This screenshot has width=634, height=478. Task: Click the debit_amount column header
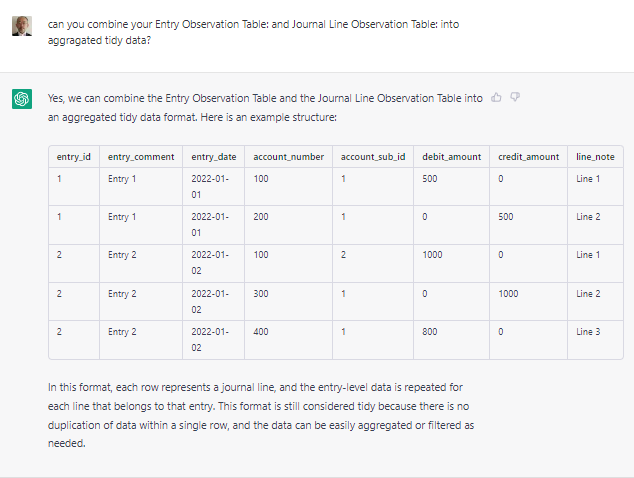[452, 157]
